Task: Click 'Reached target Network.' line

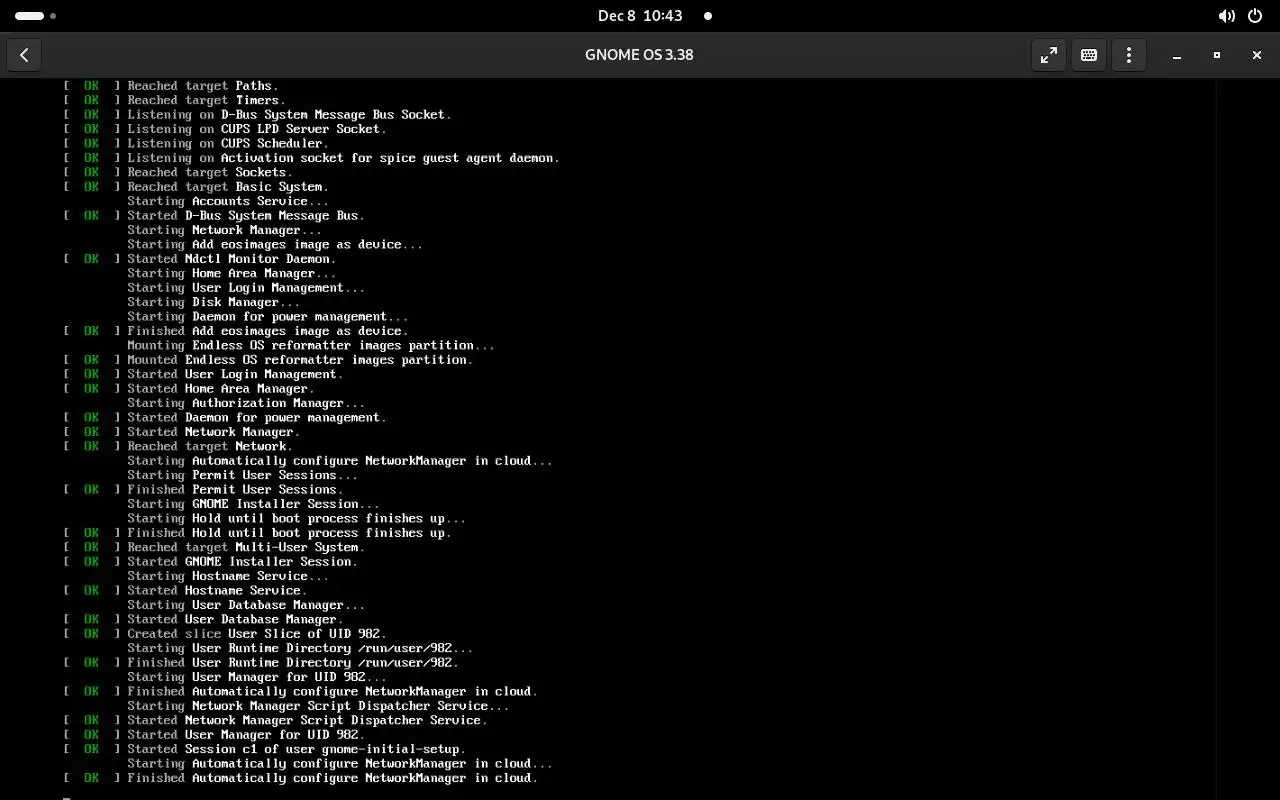Action: [210, 446]
